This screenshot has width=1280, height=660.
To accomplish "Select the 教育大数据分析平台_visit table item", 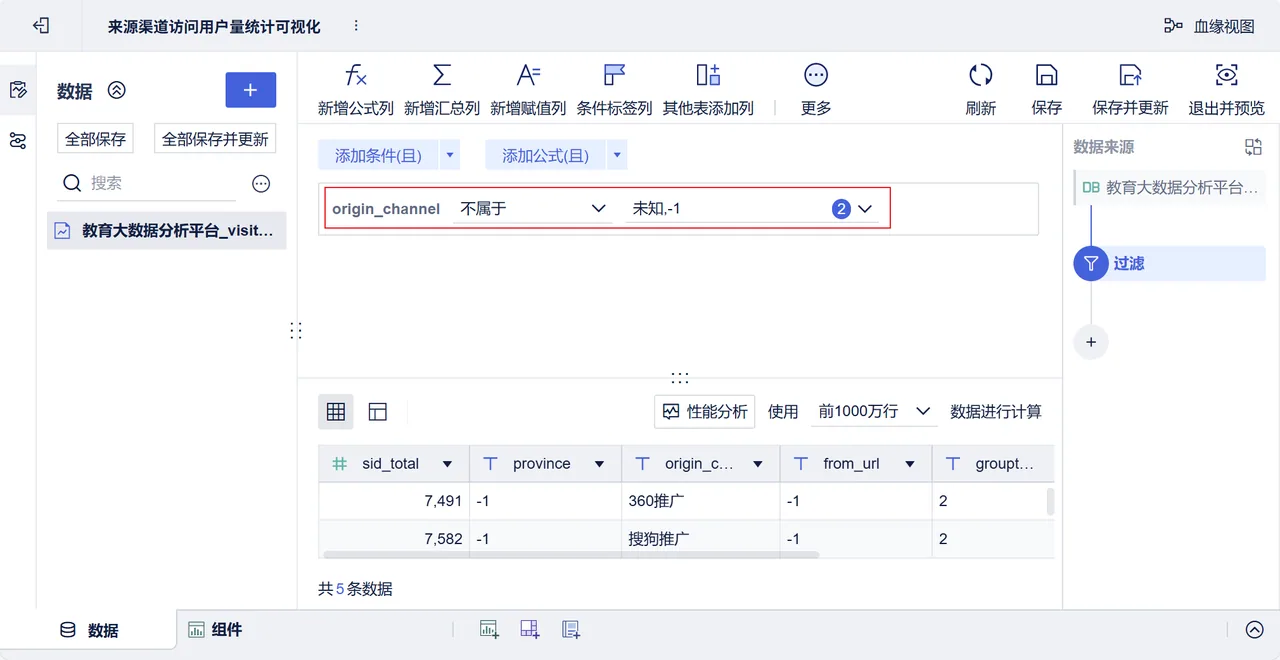I will (x=167, y=230).
